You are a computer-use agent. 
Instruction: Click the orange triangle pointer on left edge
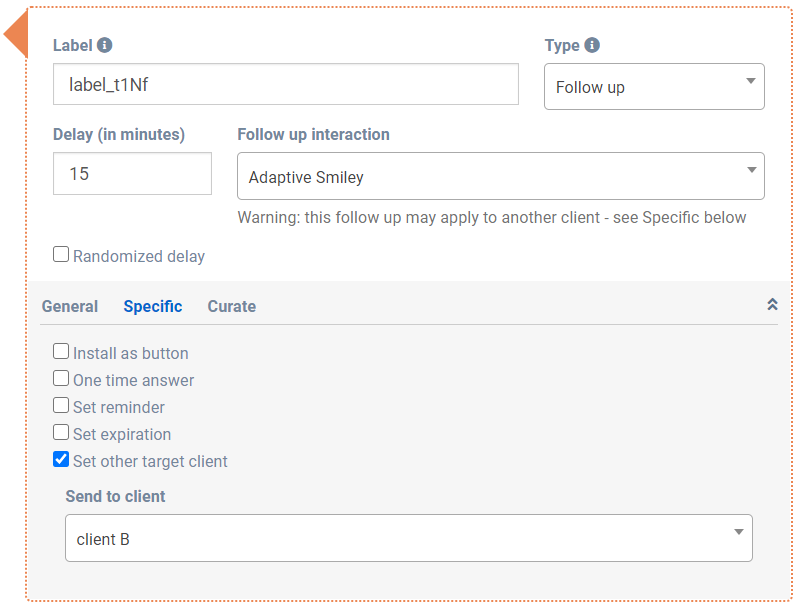coord(16,37)
